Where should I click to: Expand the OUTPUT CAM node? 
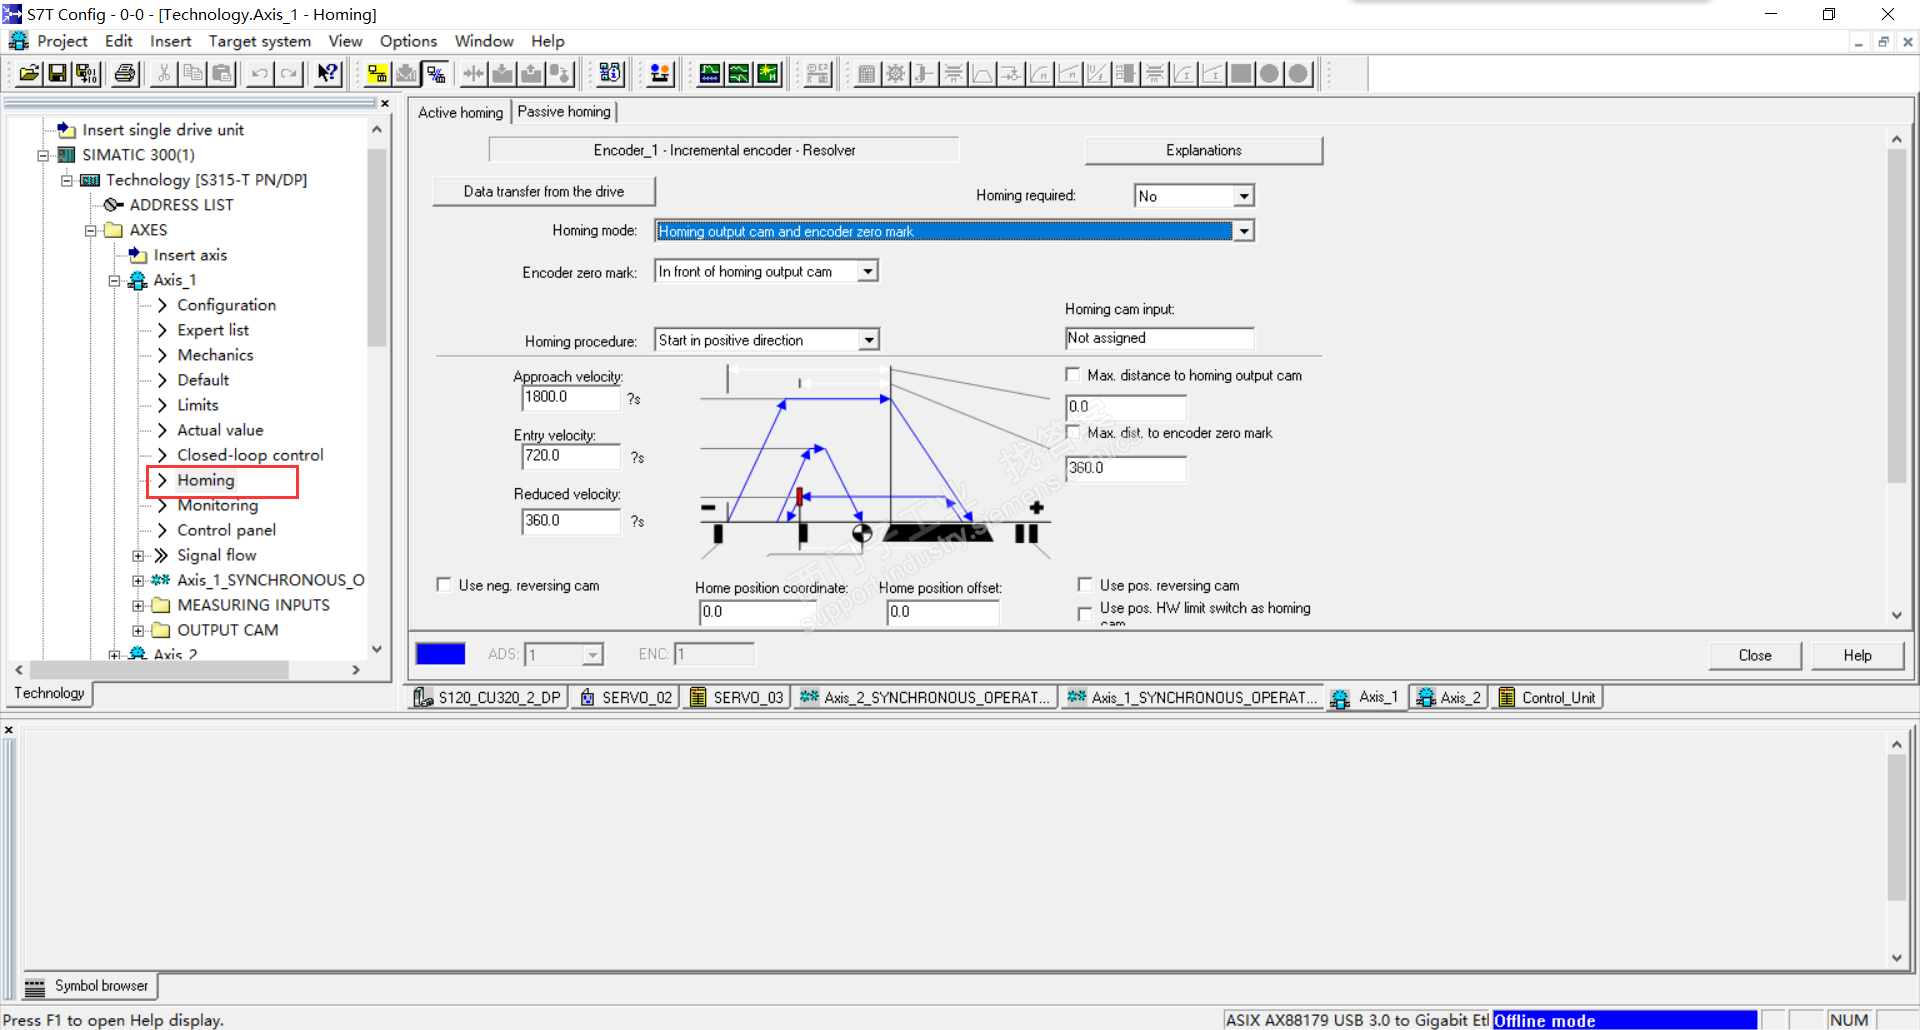pos(138,631)
